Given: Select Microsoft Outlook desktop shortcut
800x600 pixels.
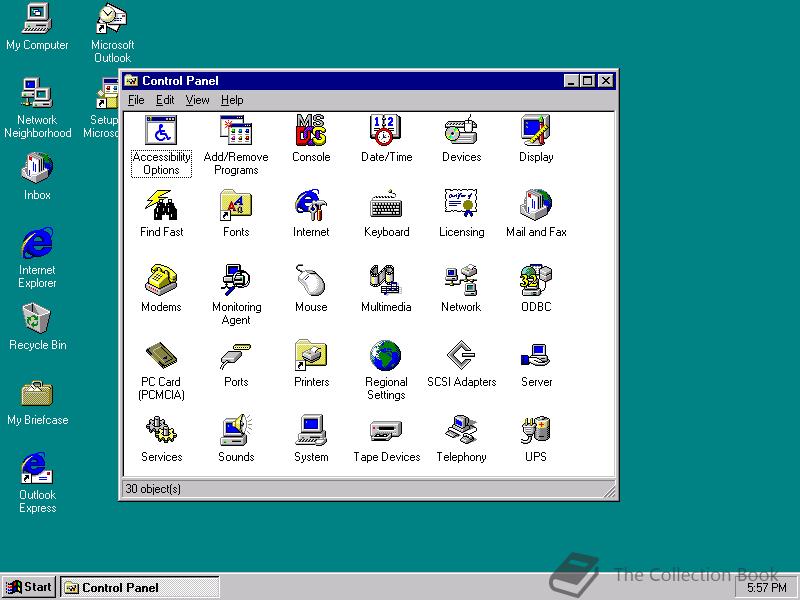Looking at the screenshot, I should pos(112,33).
